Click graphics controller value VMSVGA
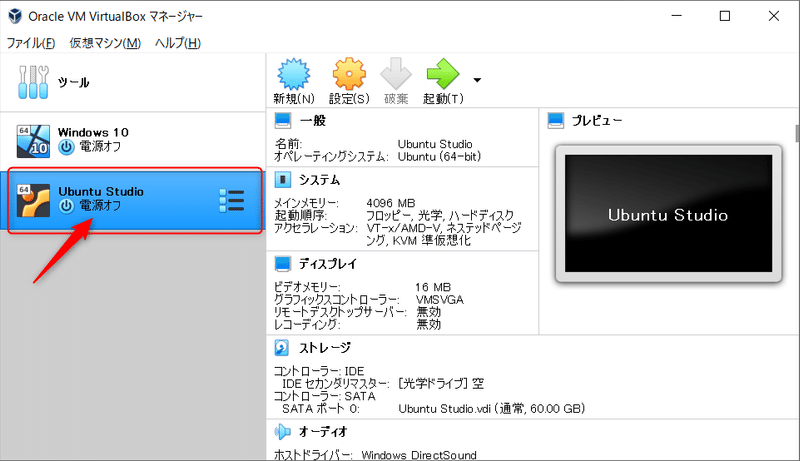 (x=440, y=300)
